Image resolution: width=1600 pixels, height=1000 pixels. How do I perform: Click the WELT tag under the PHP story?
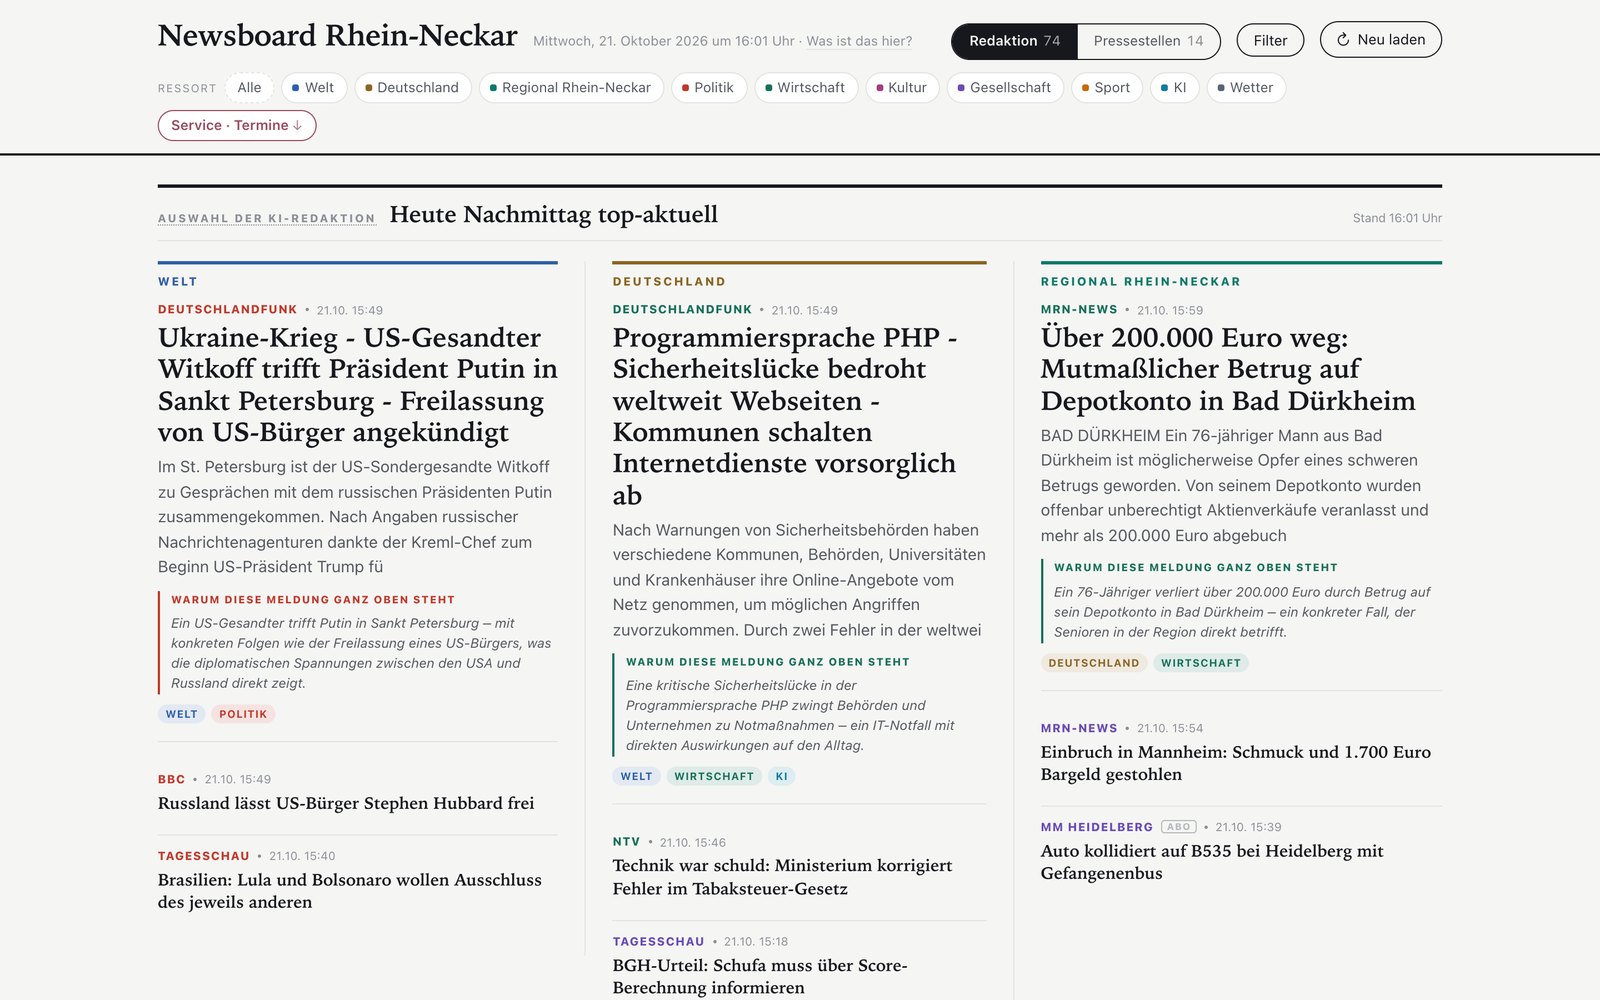(636, 776)
